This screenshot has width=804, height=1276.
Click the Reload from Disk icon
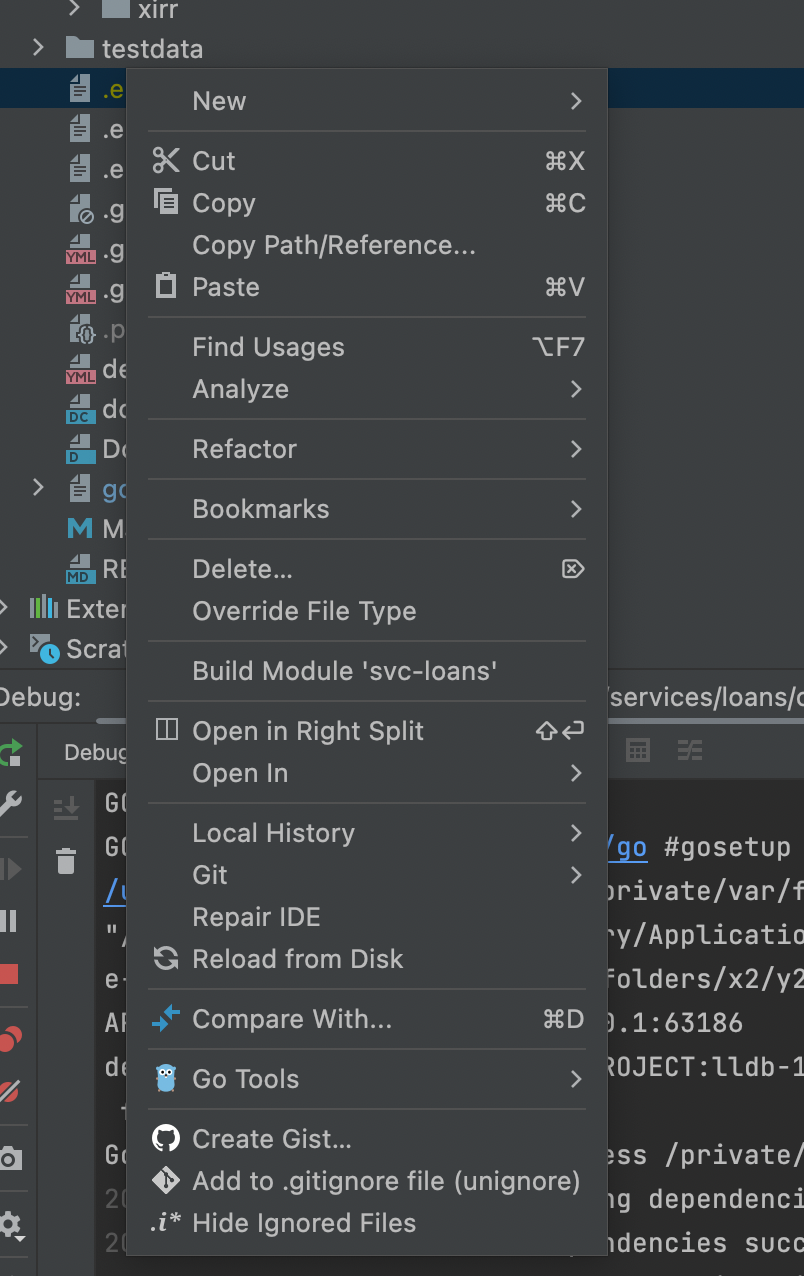point(166,958)
